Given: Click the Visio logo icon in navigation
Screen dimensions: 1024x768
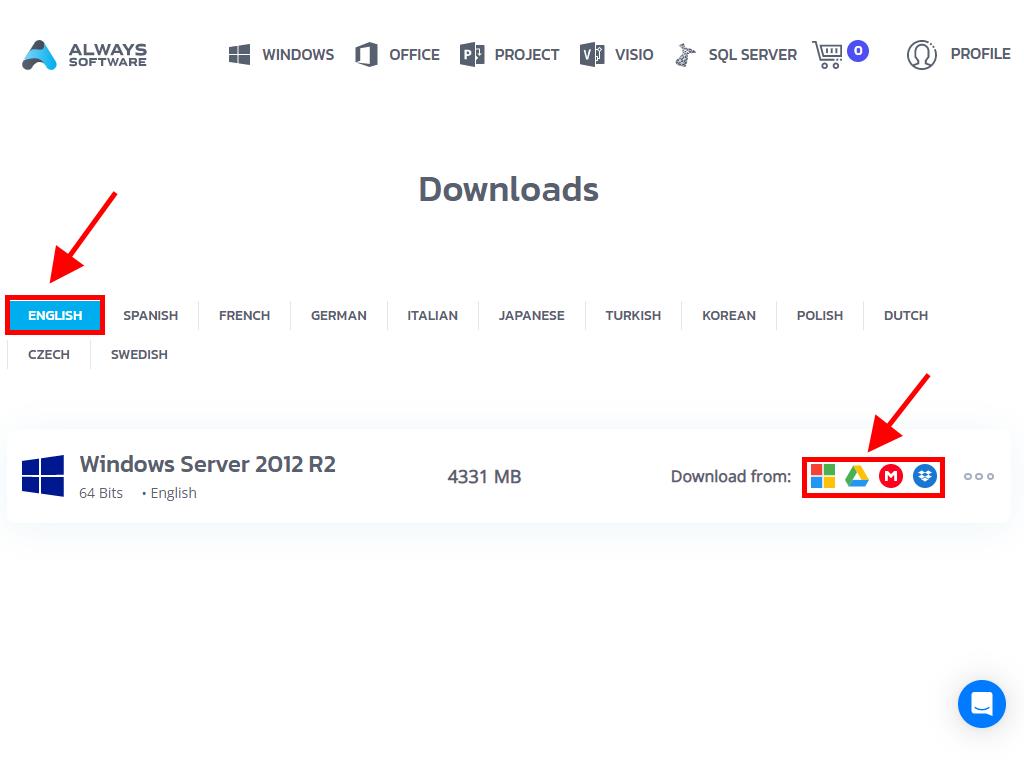Looking at the screenshot, I should coord(592,55).
